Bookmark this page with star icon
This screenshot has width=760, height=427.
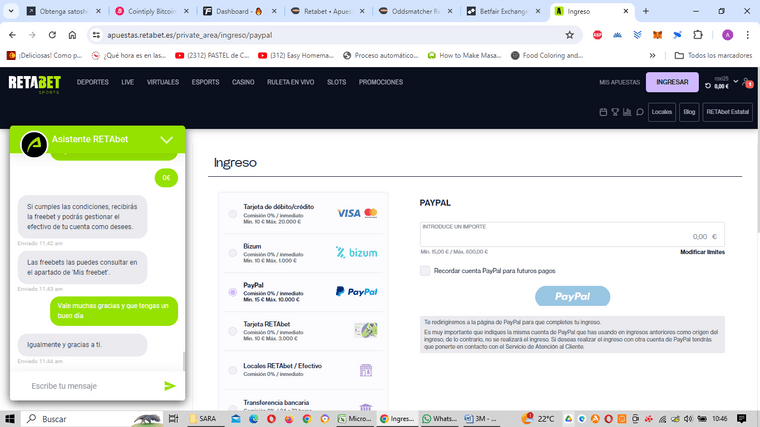click(x=570, y=35)
